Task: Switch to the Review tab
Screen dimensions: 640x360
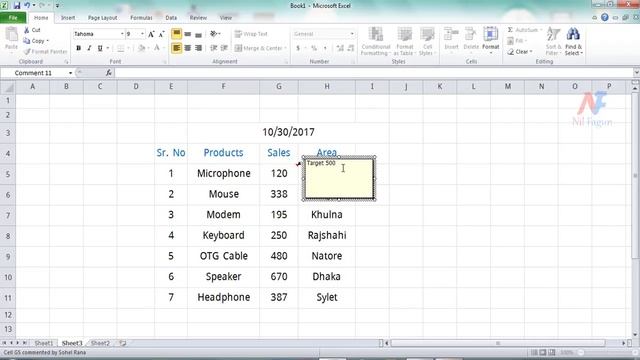Action: (198, 18)
